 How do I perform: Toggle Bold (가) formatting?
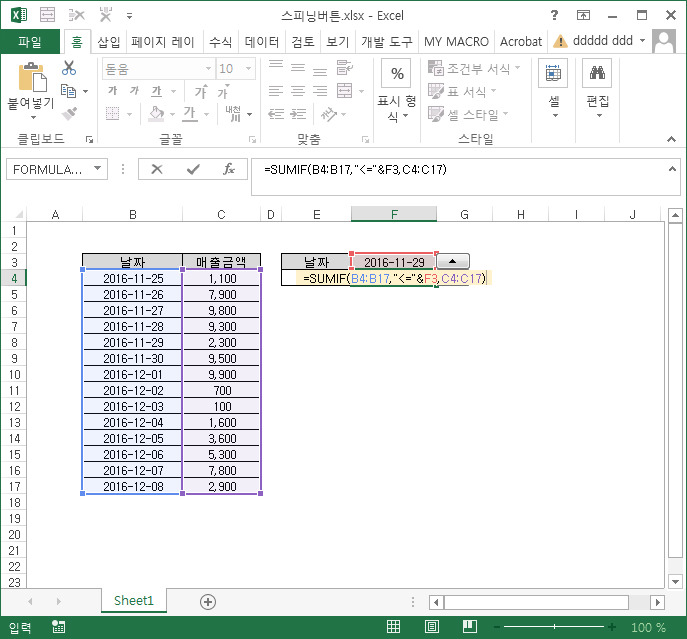coord(113,91)
